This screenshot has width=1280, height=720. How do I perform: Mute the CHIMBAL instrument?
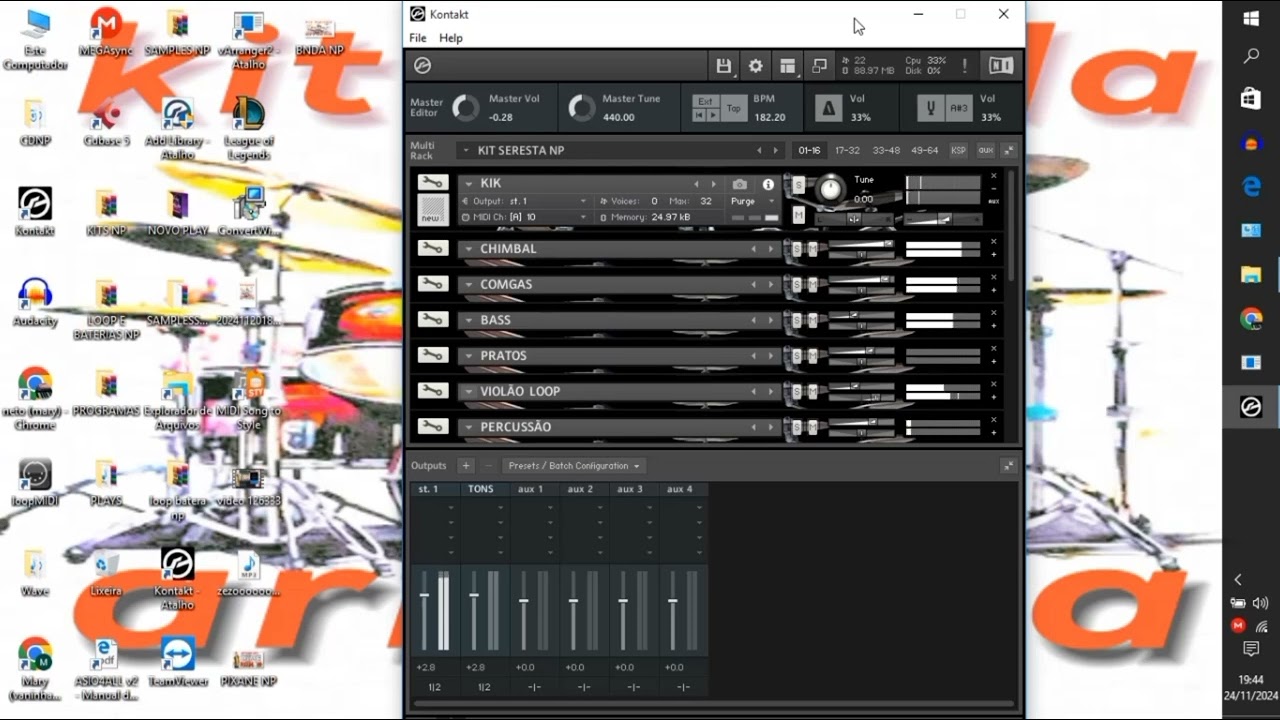click(x=811, y=249)
